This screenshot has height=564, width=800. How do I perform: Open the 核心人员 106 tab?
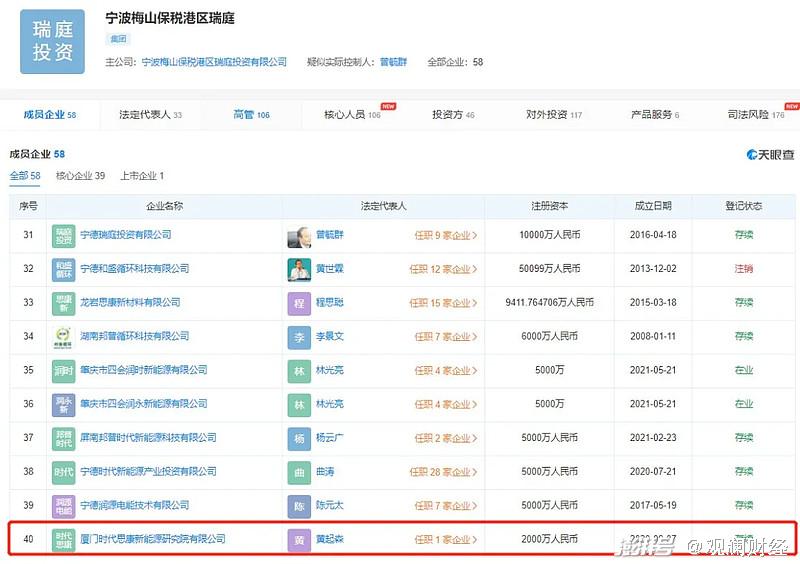(353, 115)
